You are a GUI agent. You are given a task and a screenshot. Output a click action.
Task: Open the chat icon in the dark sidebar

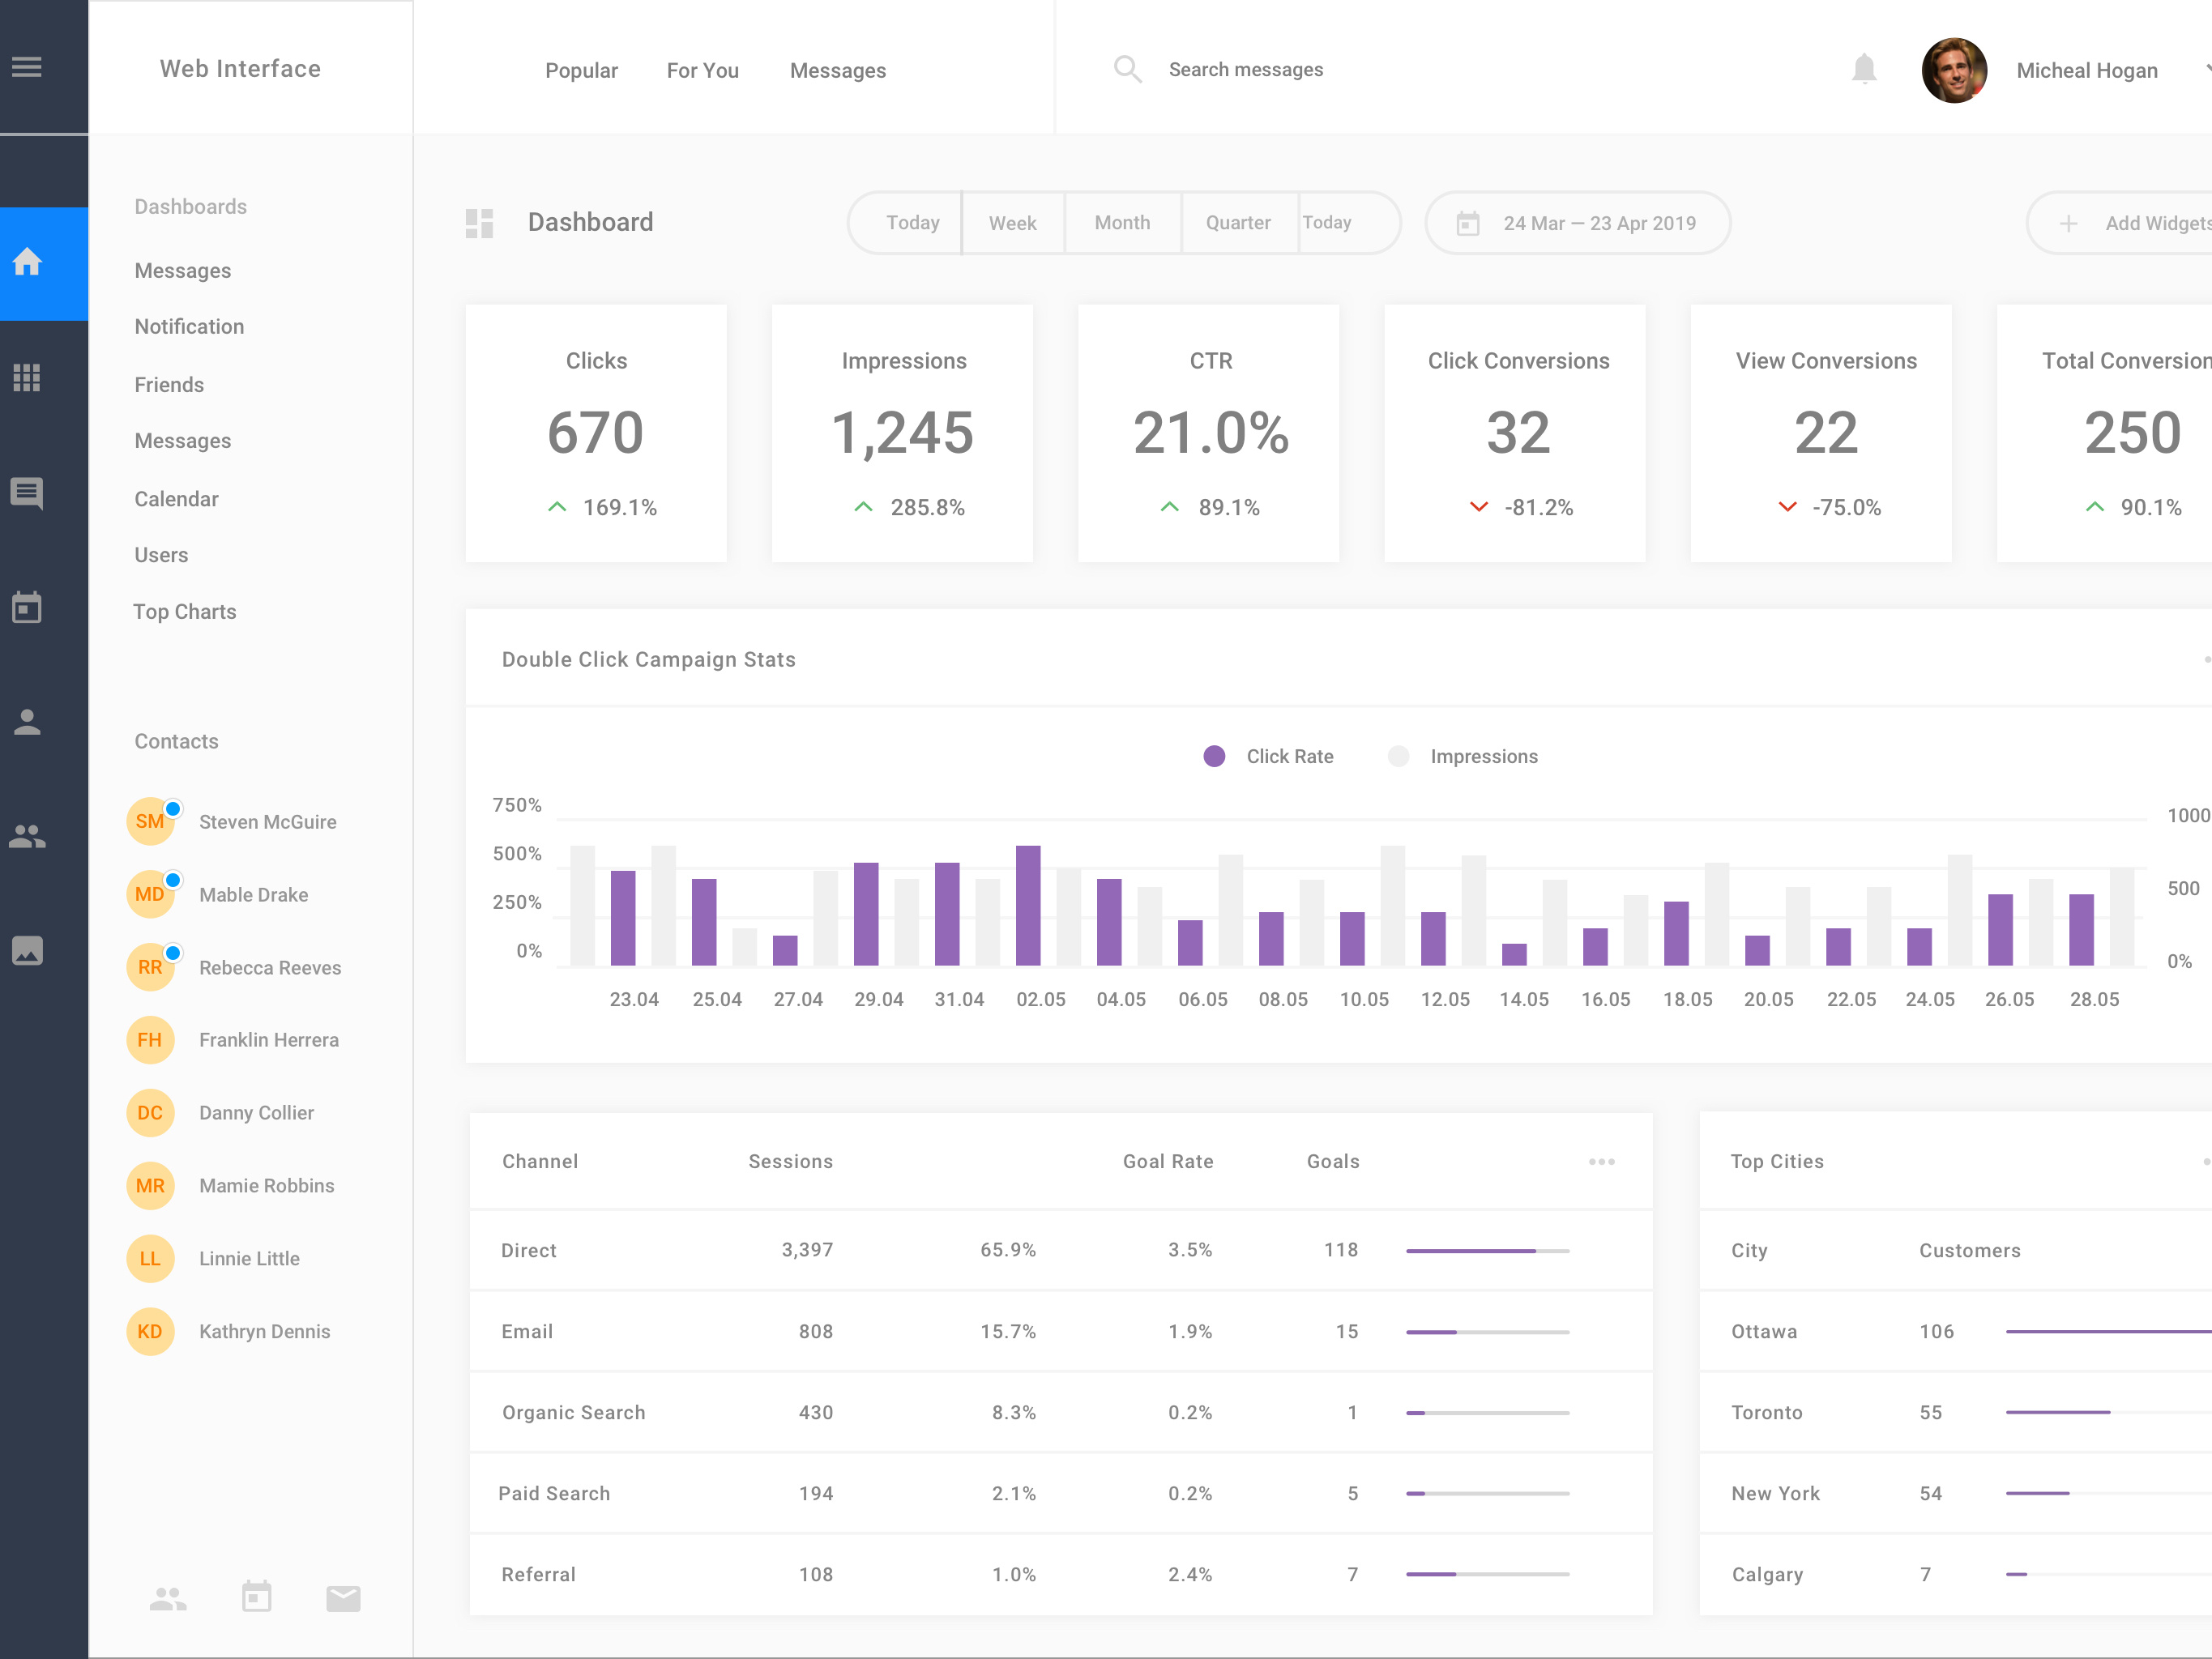[27, 492]
